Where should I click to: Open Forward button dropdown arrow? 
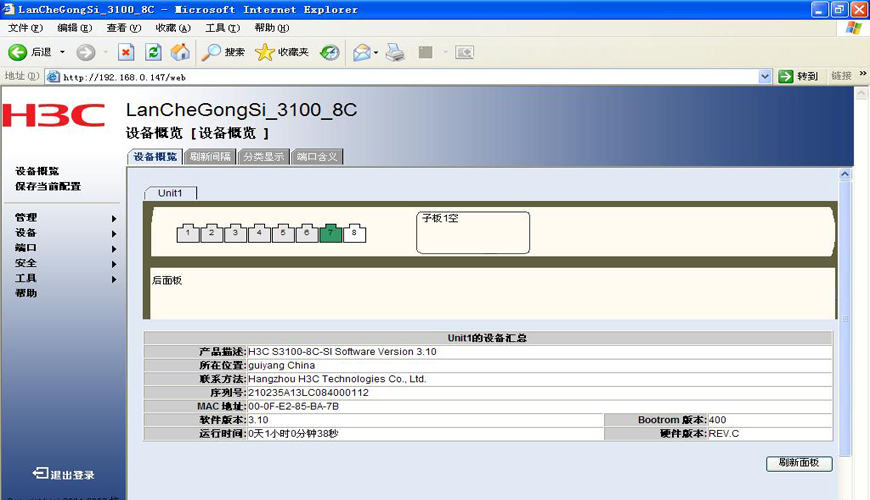coord(105,52)
